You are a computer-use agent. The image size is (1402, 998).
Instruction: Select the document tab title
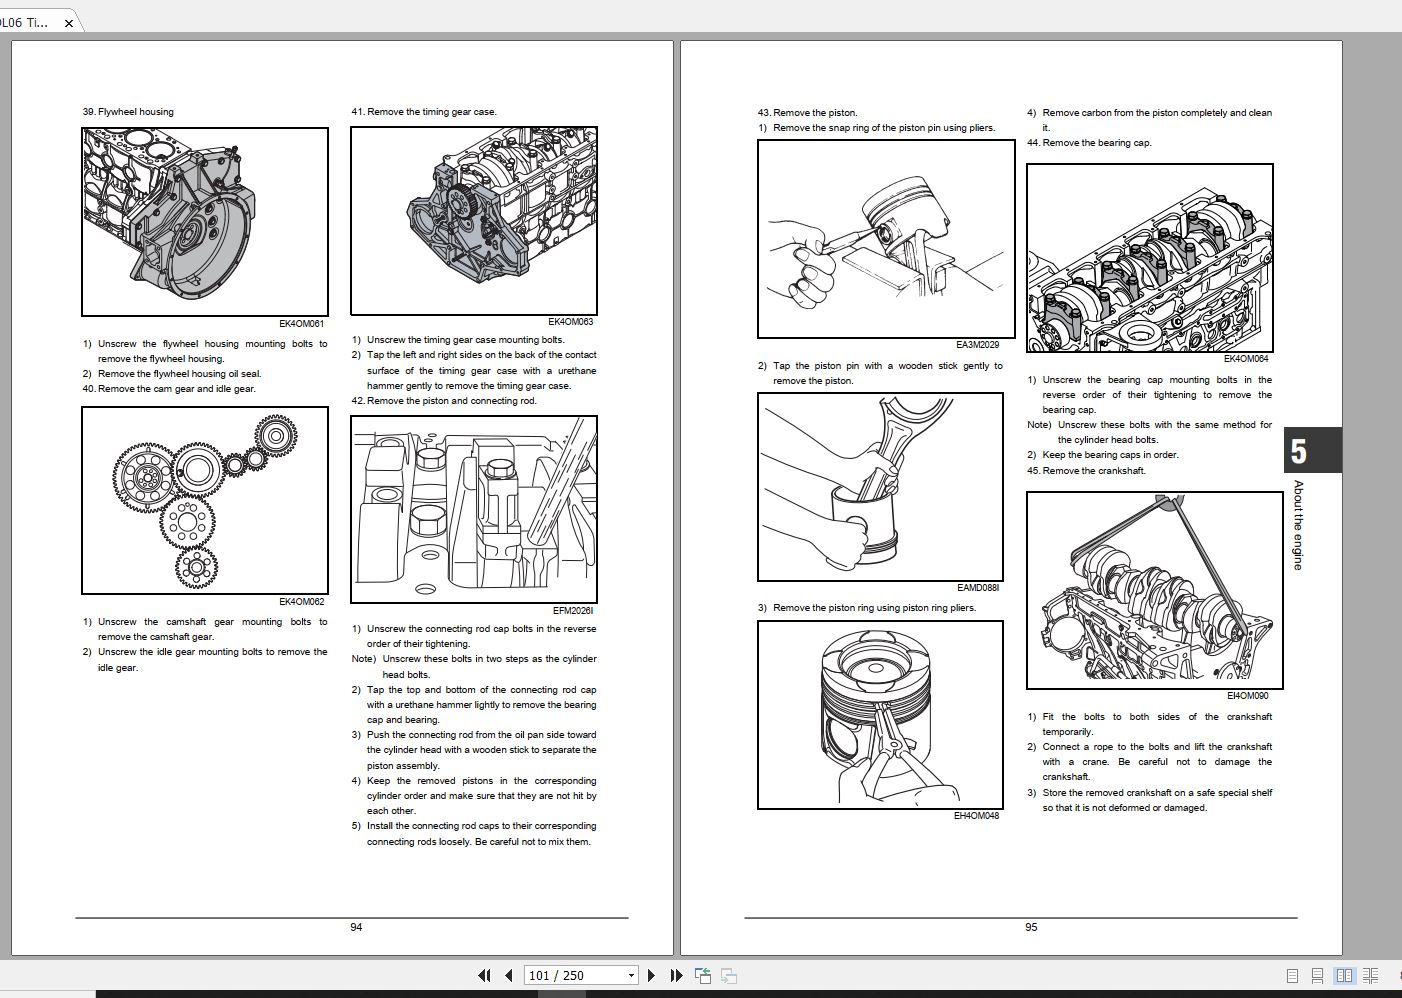point(24,22)
